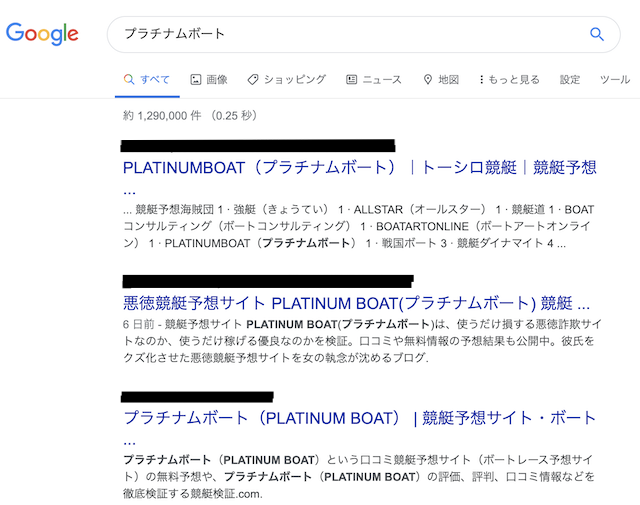Click the colored magnifier icon beside すべて
This screenshot has width=640, height=505.
click(x=129, y=79)
